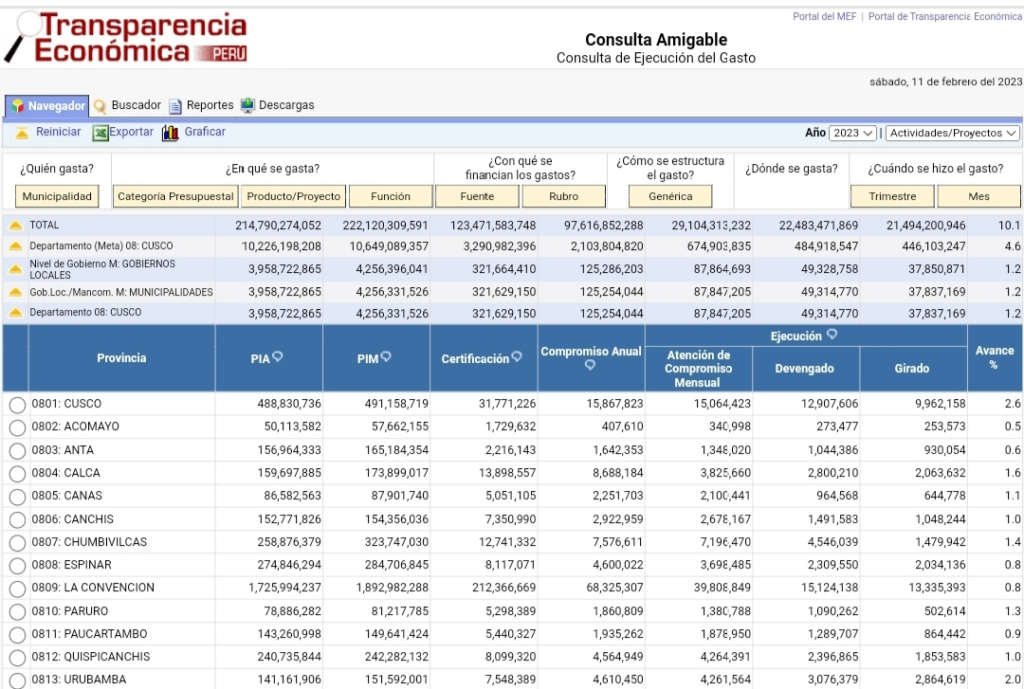
Task: Select the 0801: CUSCO radio button
Action: pyautogui.click(x=17, y=405)
